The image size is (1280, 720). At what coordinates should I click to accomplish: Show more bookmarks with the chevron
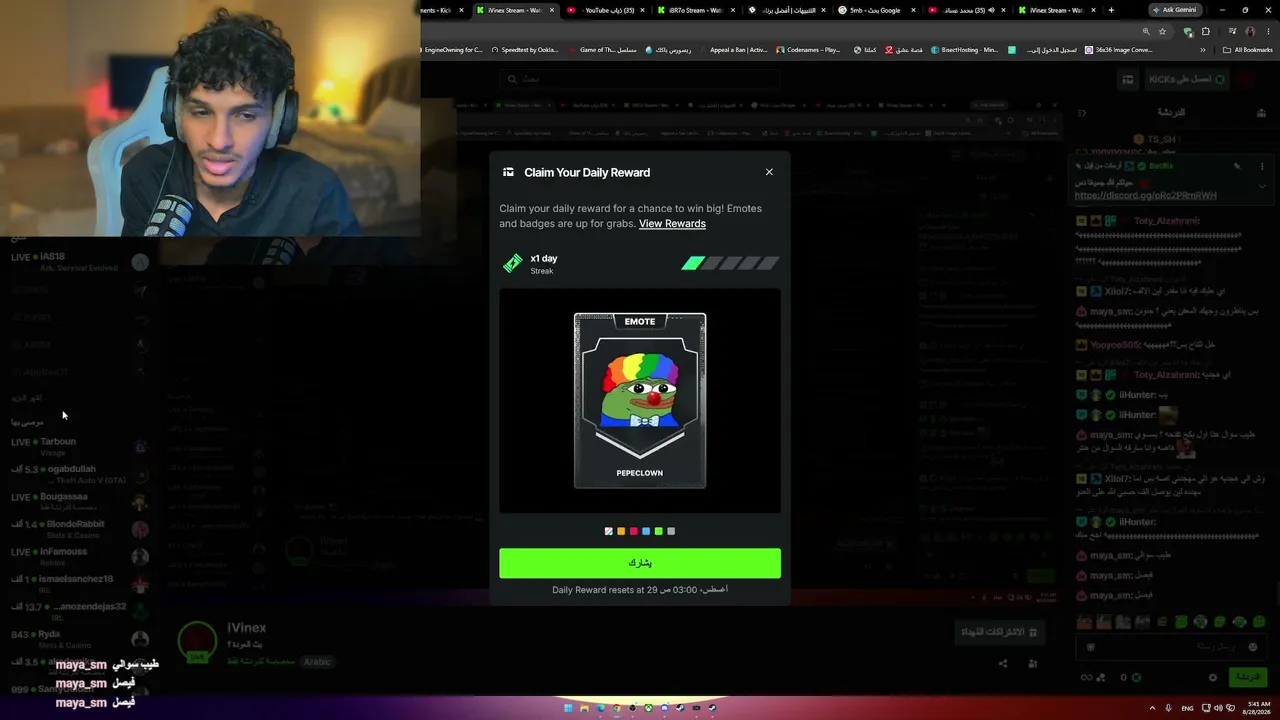pyautogui.click(x=1203, y=49)
